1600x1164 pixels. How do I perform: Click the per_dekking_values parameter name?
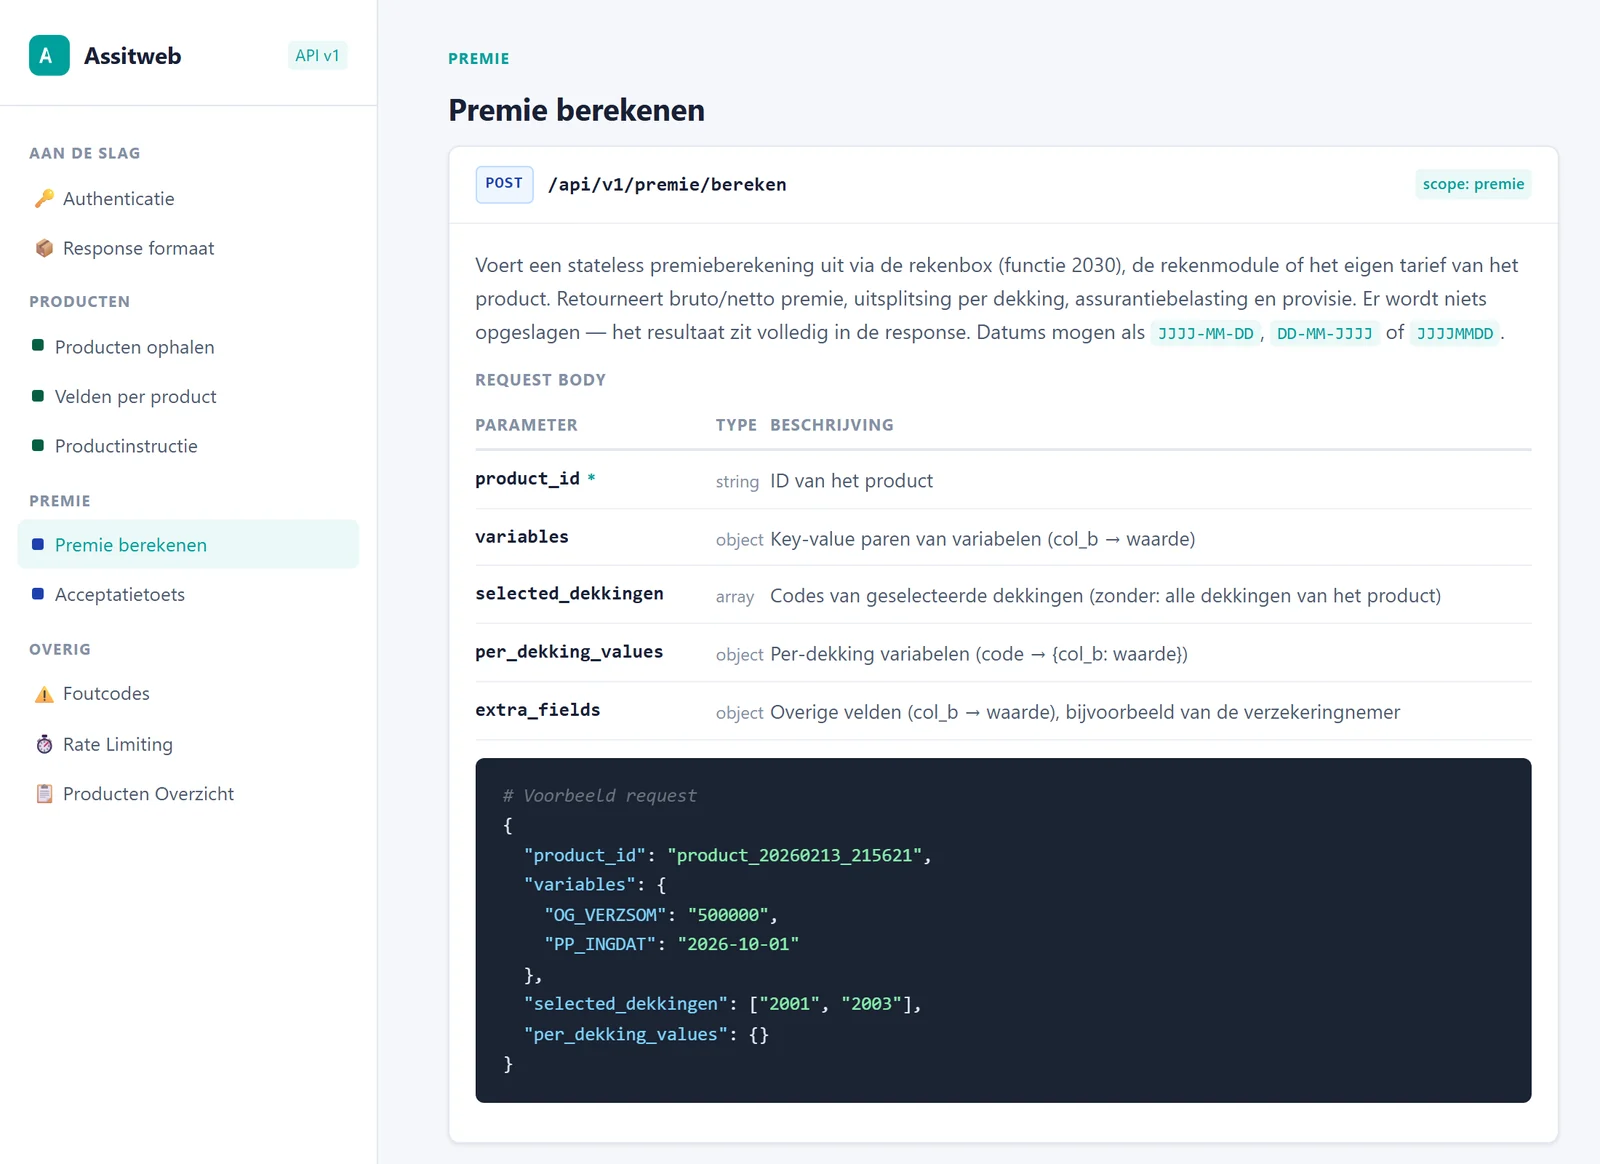(569, 652)
